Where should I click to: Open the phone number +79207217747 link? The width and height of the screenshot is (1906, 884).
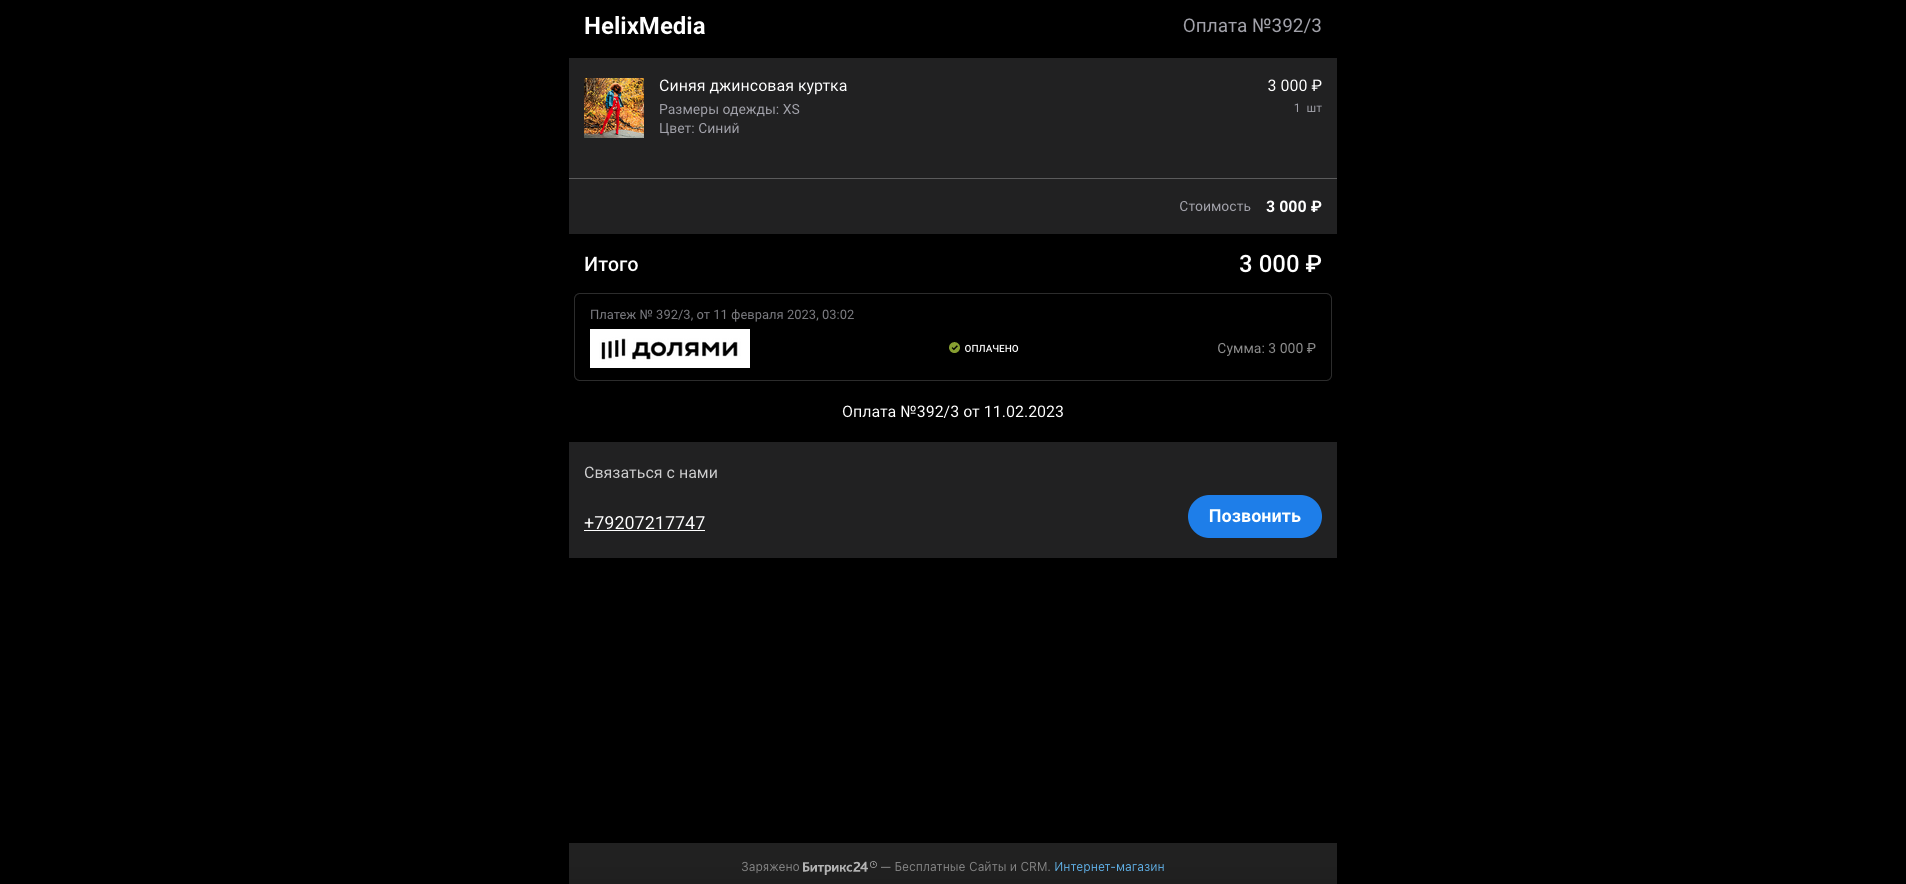click(644, 523)
